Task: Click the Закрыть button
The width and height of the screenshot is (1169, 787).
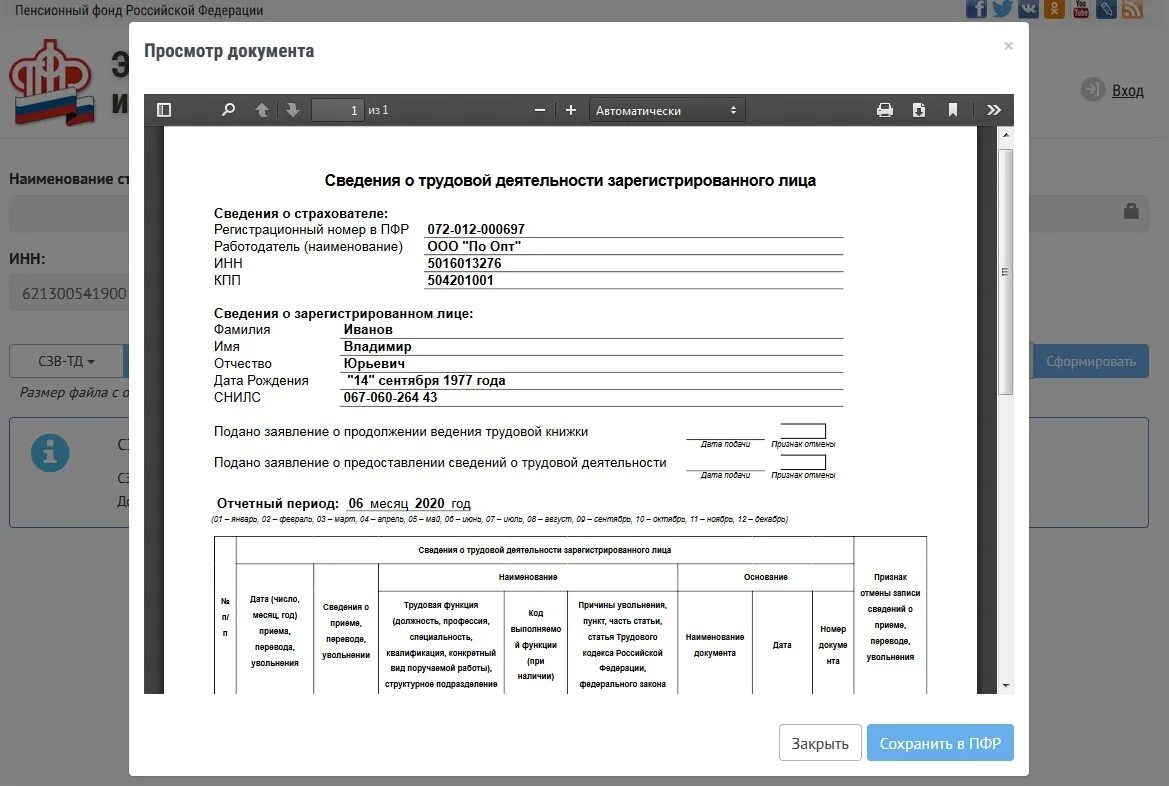Action: 820,743
